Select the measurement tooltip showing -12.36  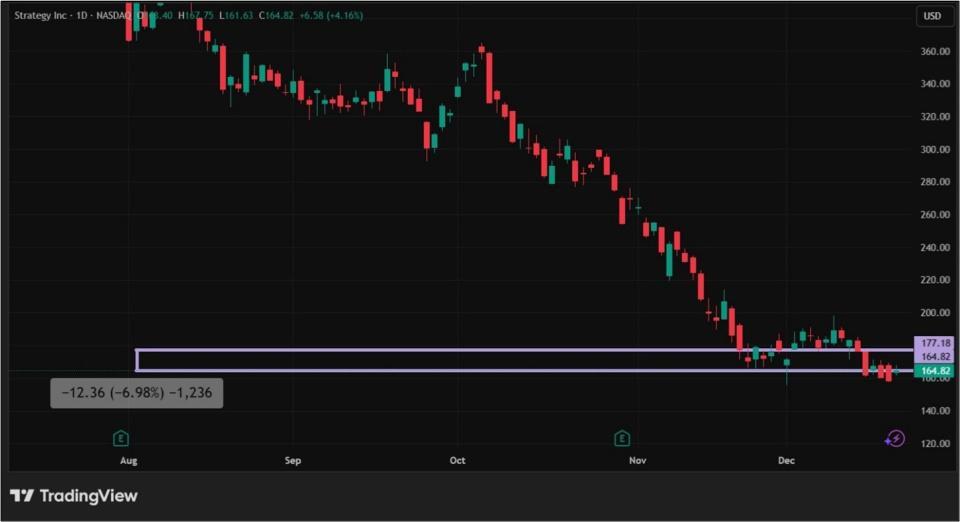tap(137, 393)
